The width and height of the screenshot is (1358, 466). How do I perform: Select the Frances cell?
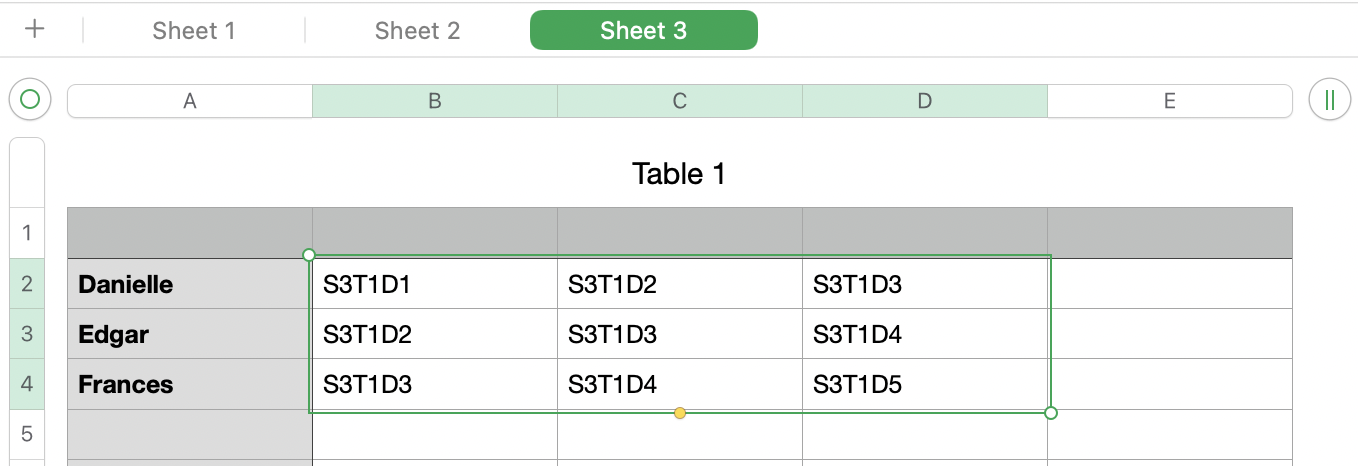click(x=190, y=384)
